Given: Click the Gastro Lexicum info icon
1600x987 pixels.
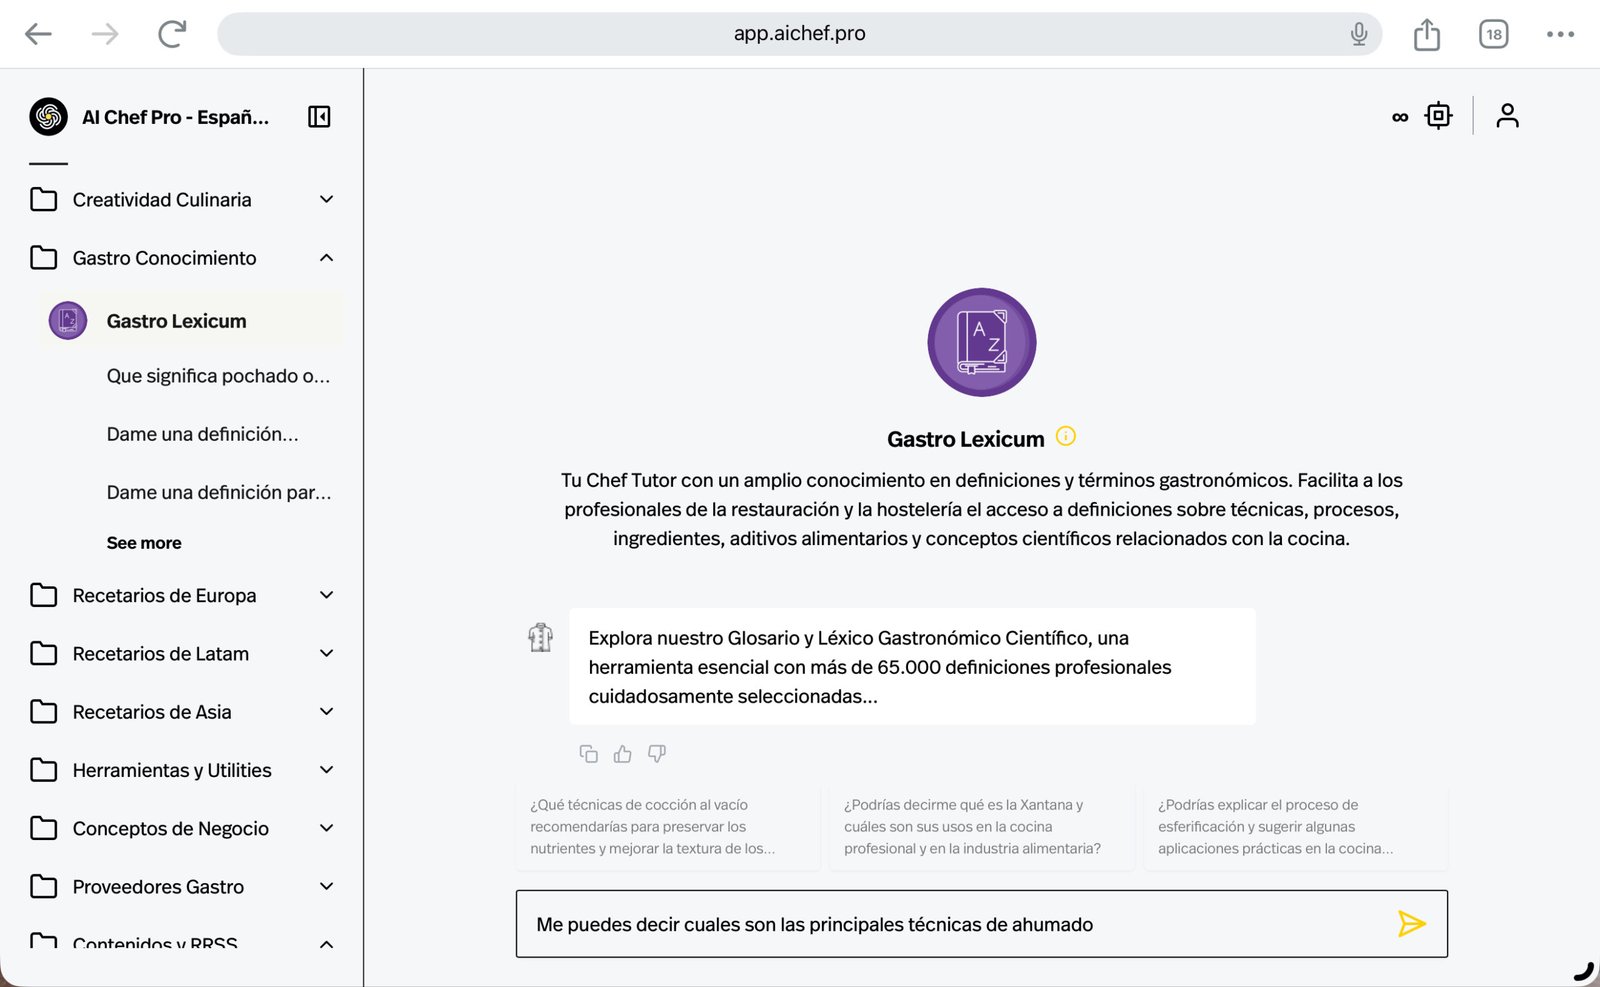Looking at the screenshot, I should point(1066,436).
